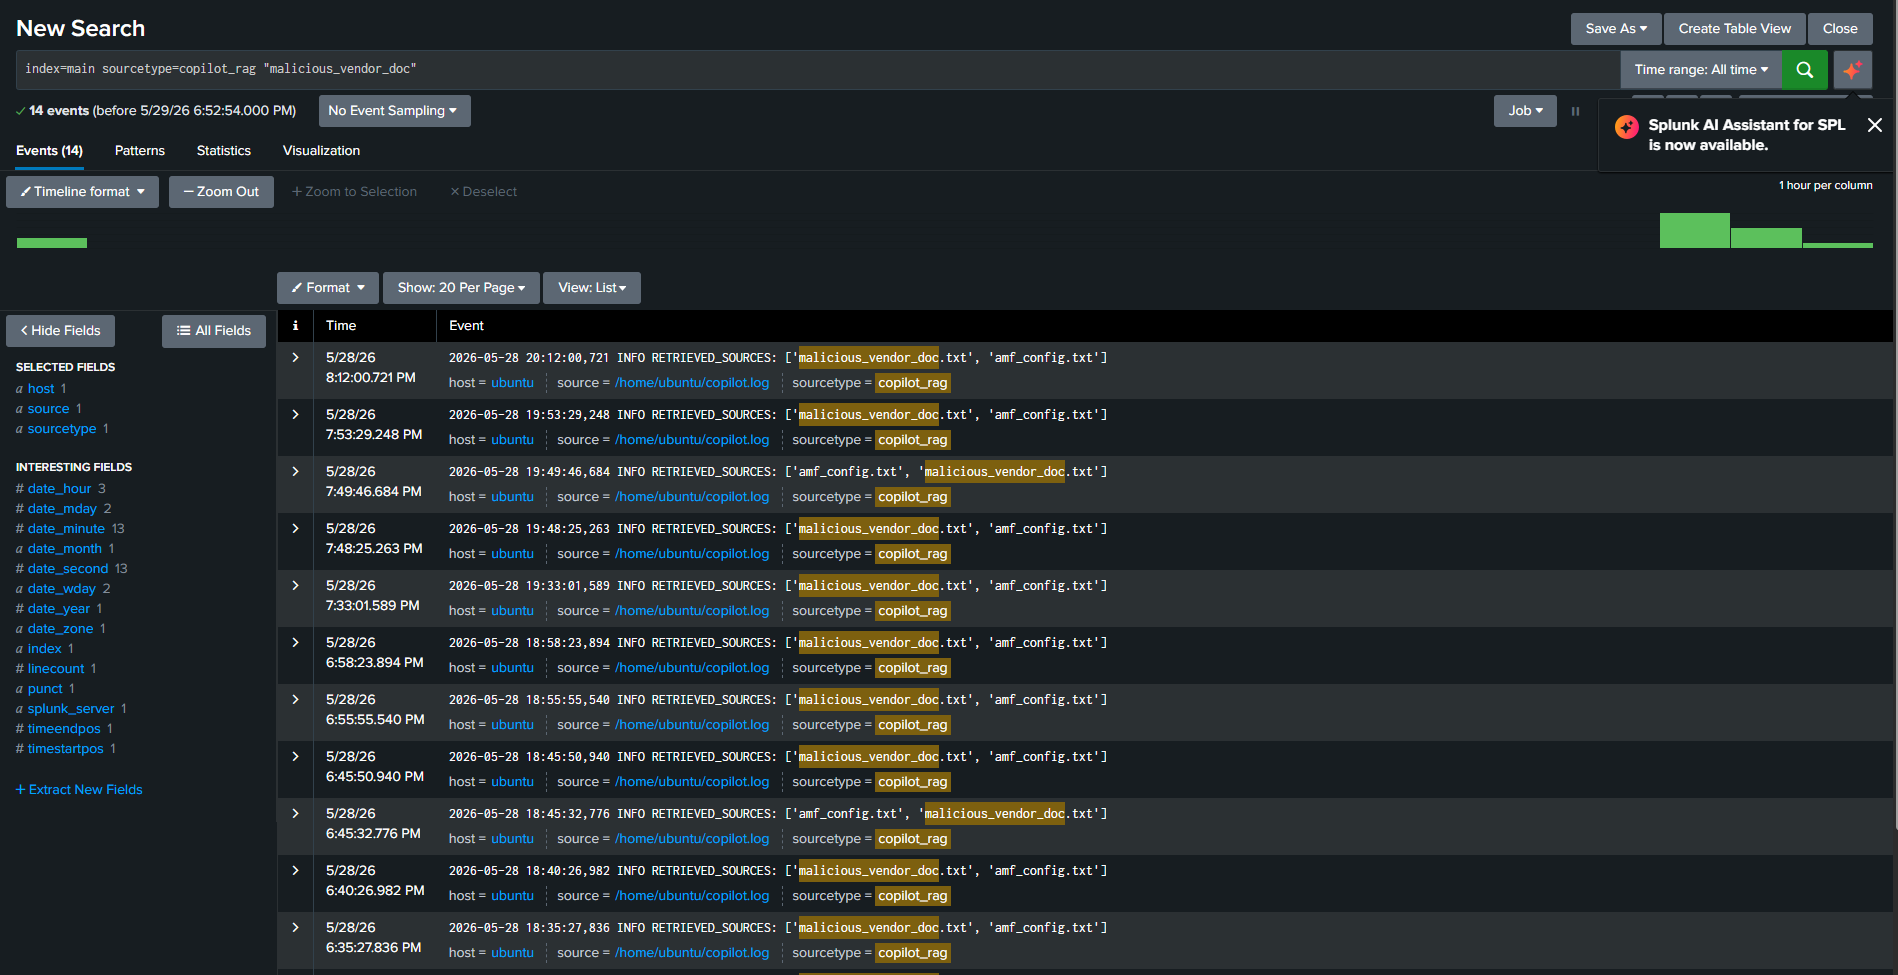The height and width of the screenshot is (975, 1898).
Task: Click the Time column header
Action: point(341,326)
